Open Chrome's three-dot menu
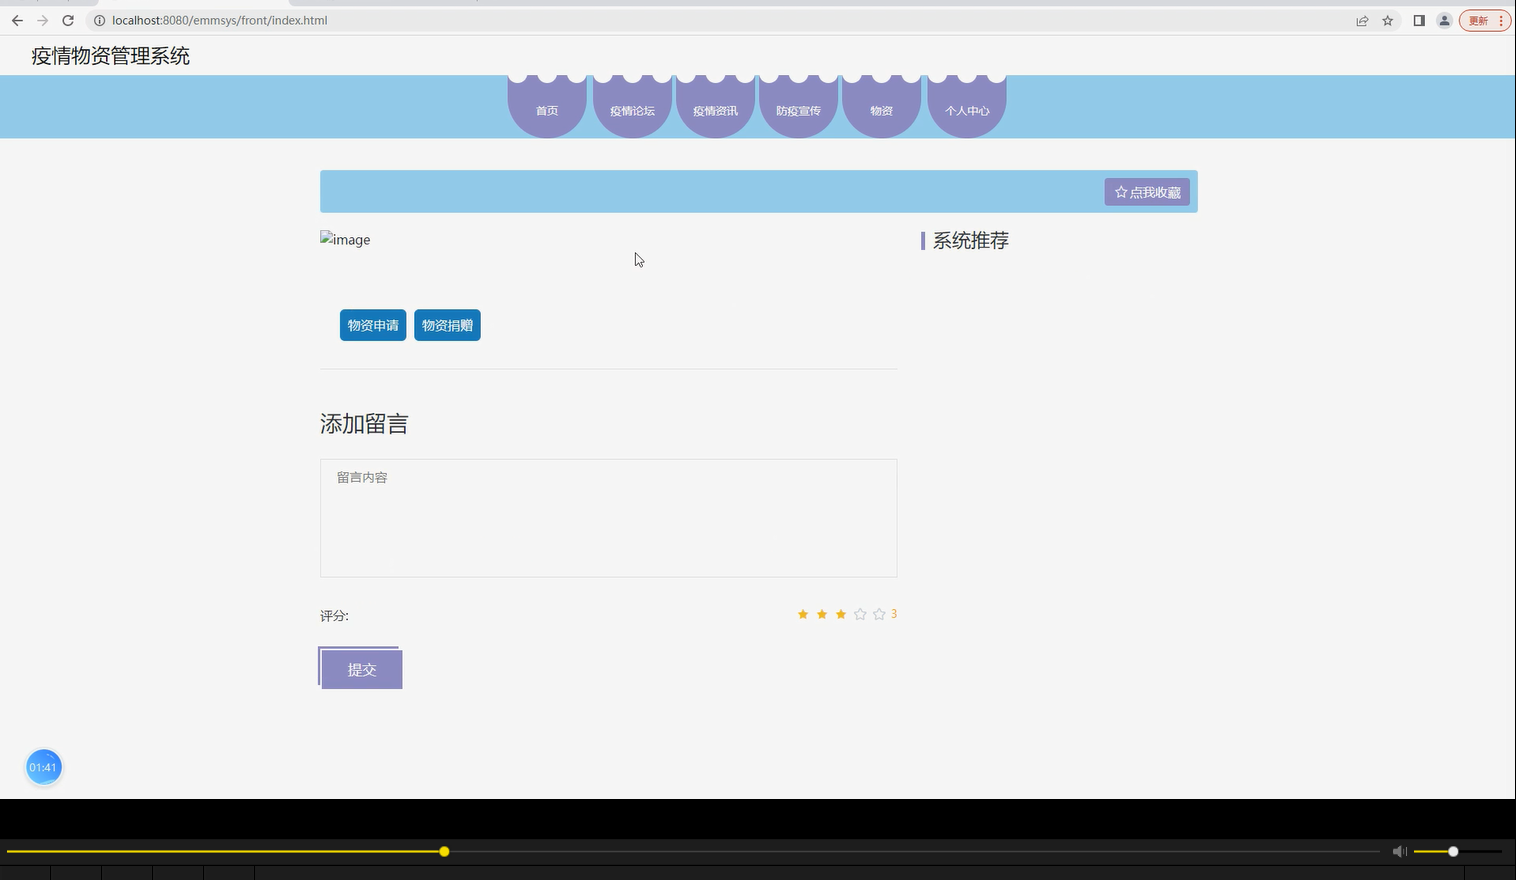The height and width of the screenshot is (880, 1516). click(1501, 20)
